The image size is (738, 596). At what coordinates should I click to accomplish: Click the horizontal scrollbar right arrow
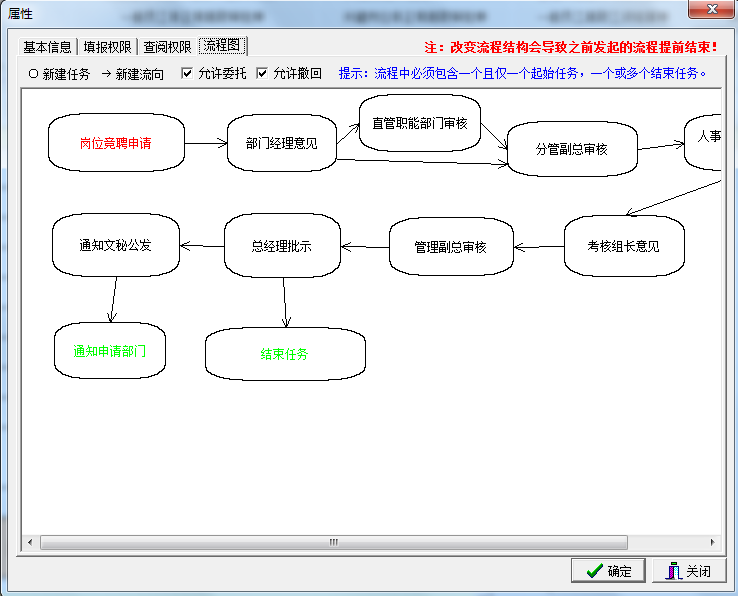tap(713, 542)
